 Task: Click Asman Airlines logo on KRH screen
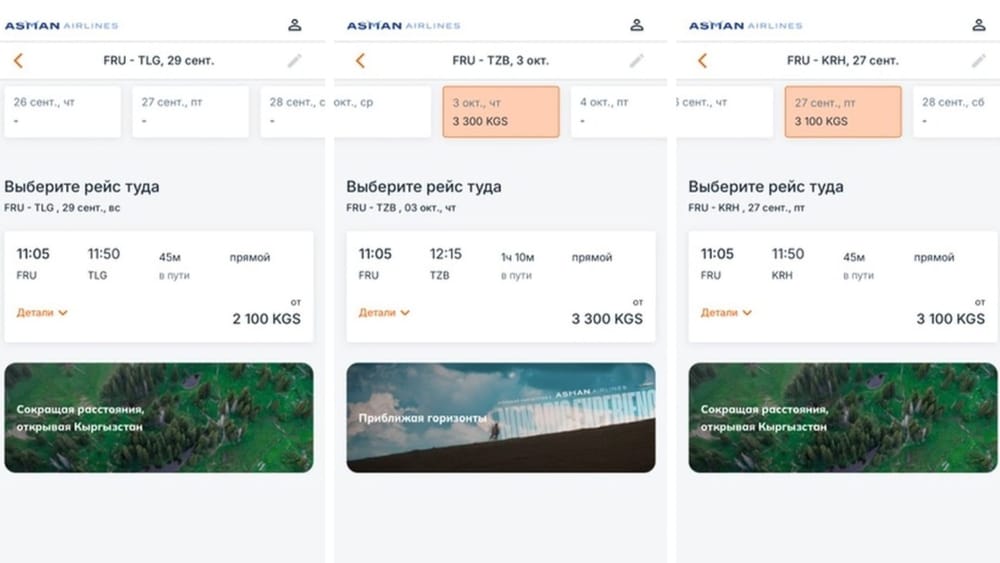coord(746,26)
